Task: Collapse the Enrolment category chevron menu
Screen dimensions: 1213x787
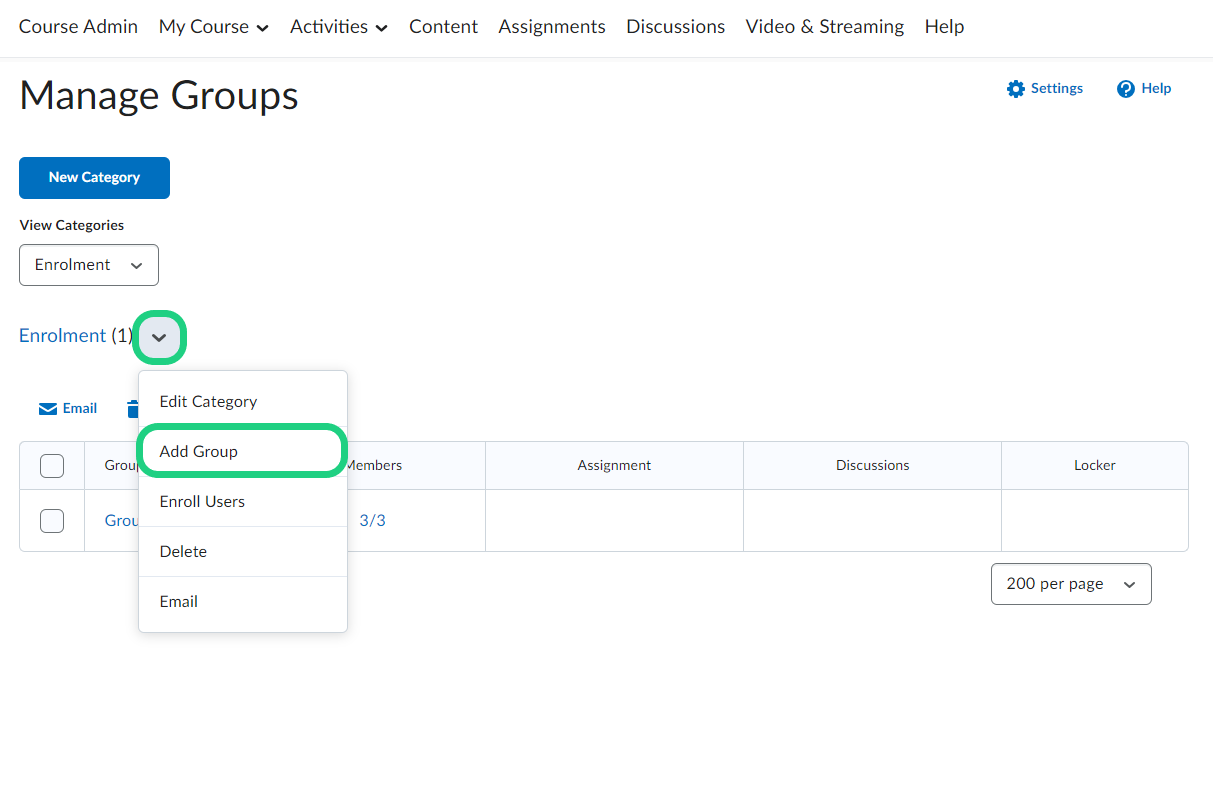Action: [159, 337]
